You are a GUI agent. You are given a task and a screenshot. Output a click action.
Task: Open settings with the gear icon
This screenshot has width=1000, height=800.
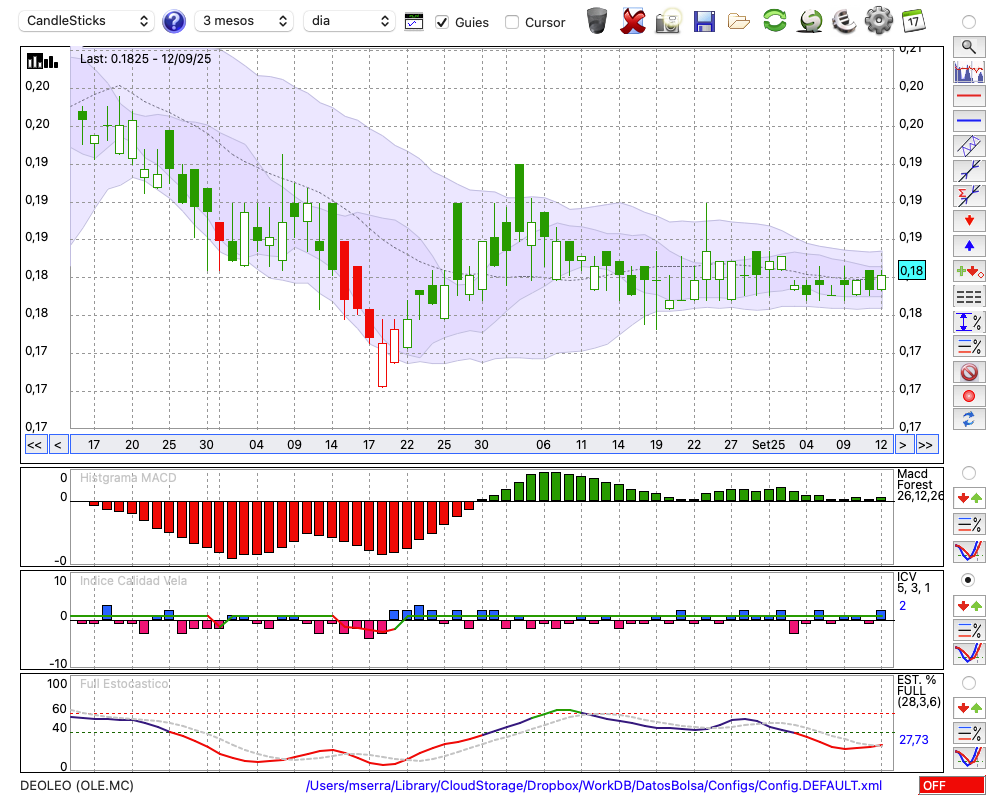coord(878,21)
